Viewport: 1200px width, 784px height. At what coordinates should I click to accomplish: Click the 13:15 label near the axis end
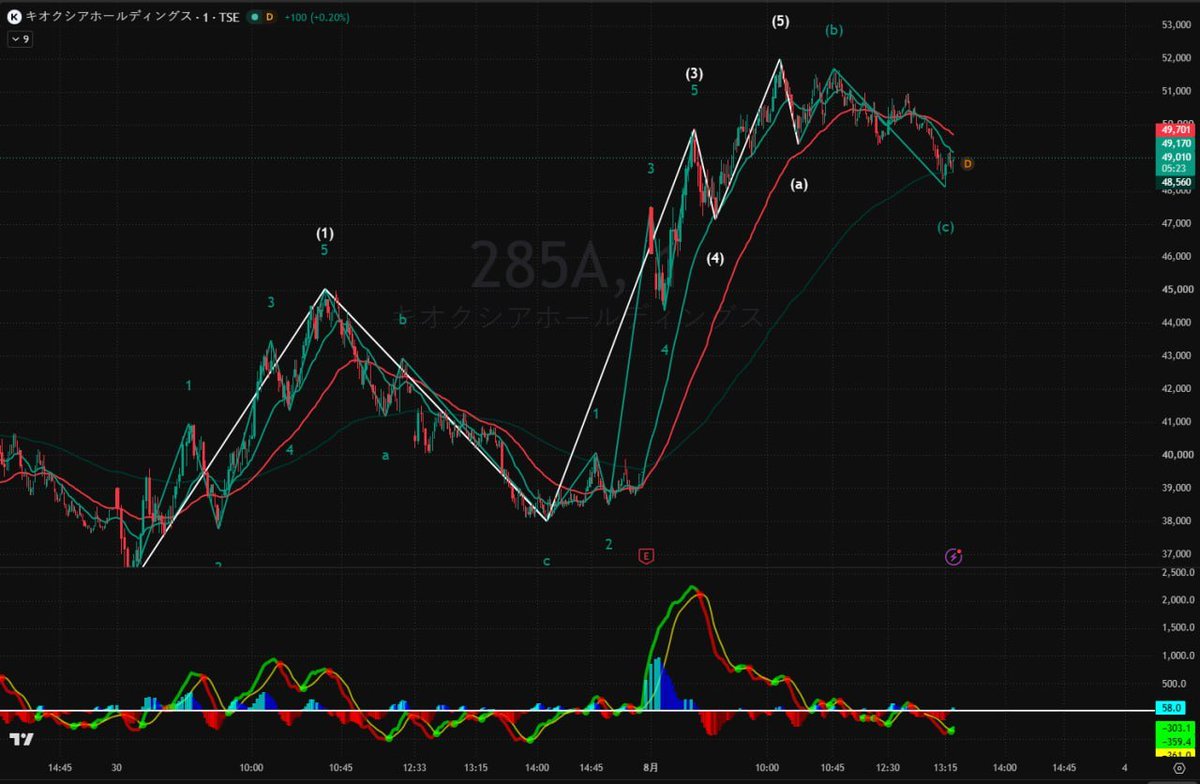pos(946,768)
